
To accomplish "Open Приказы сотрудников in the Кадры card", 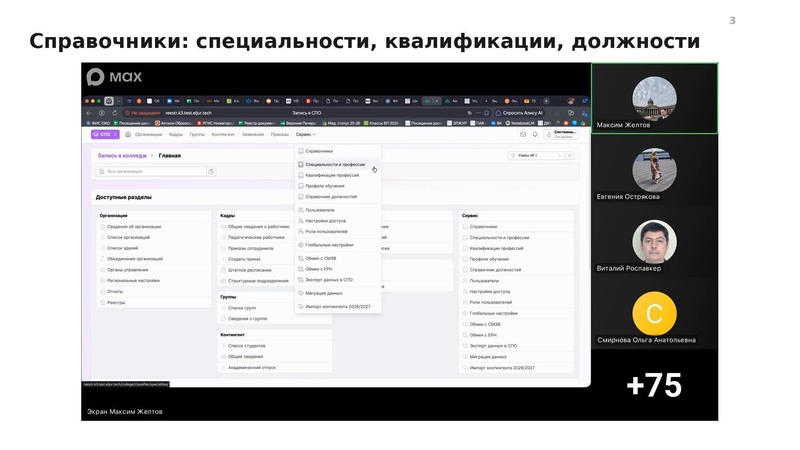I will pyautogui.click(x=251, y=248).
